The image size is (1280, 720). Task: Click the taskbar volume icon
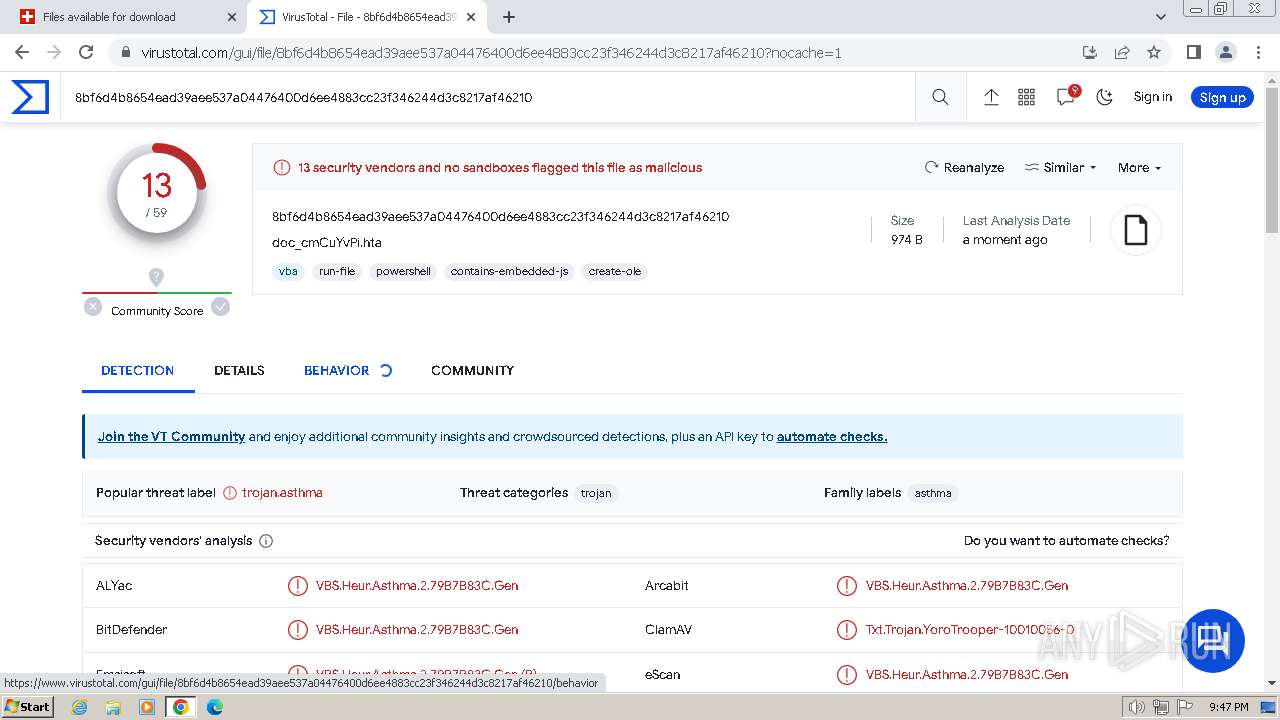1137,707
